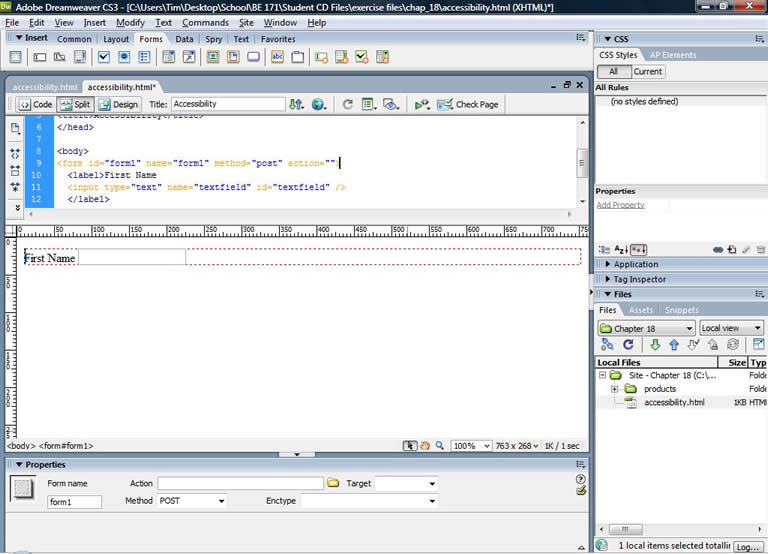Viewport: 768px width, 554px height.
Task: Open File Management menu in document toolbar
Action: [296, 104]
